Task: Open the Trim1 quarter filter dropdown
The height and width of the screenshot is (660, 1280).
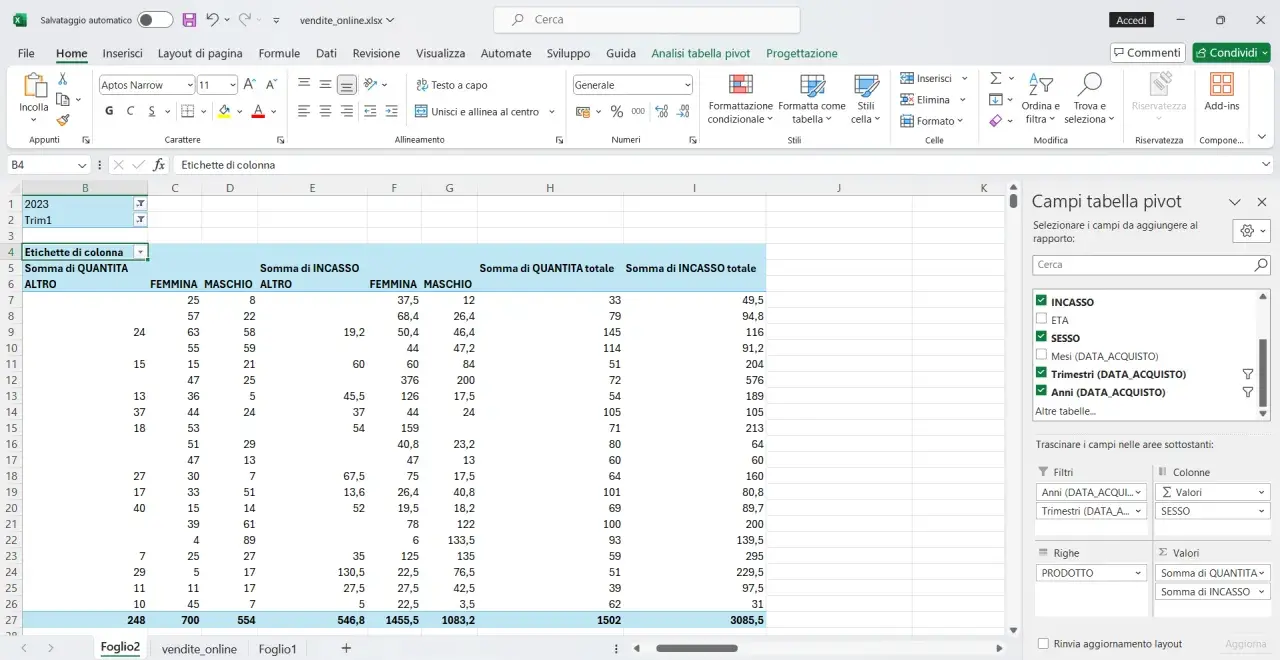Action: pos(140,220)
